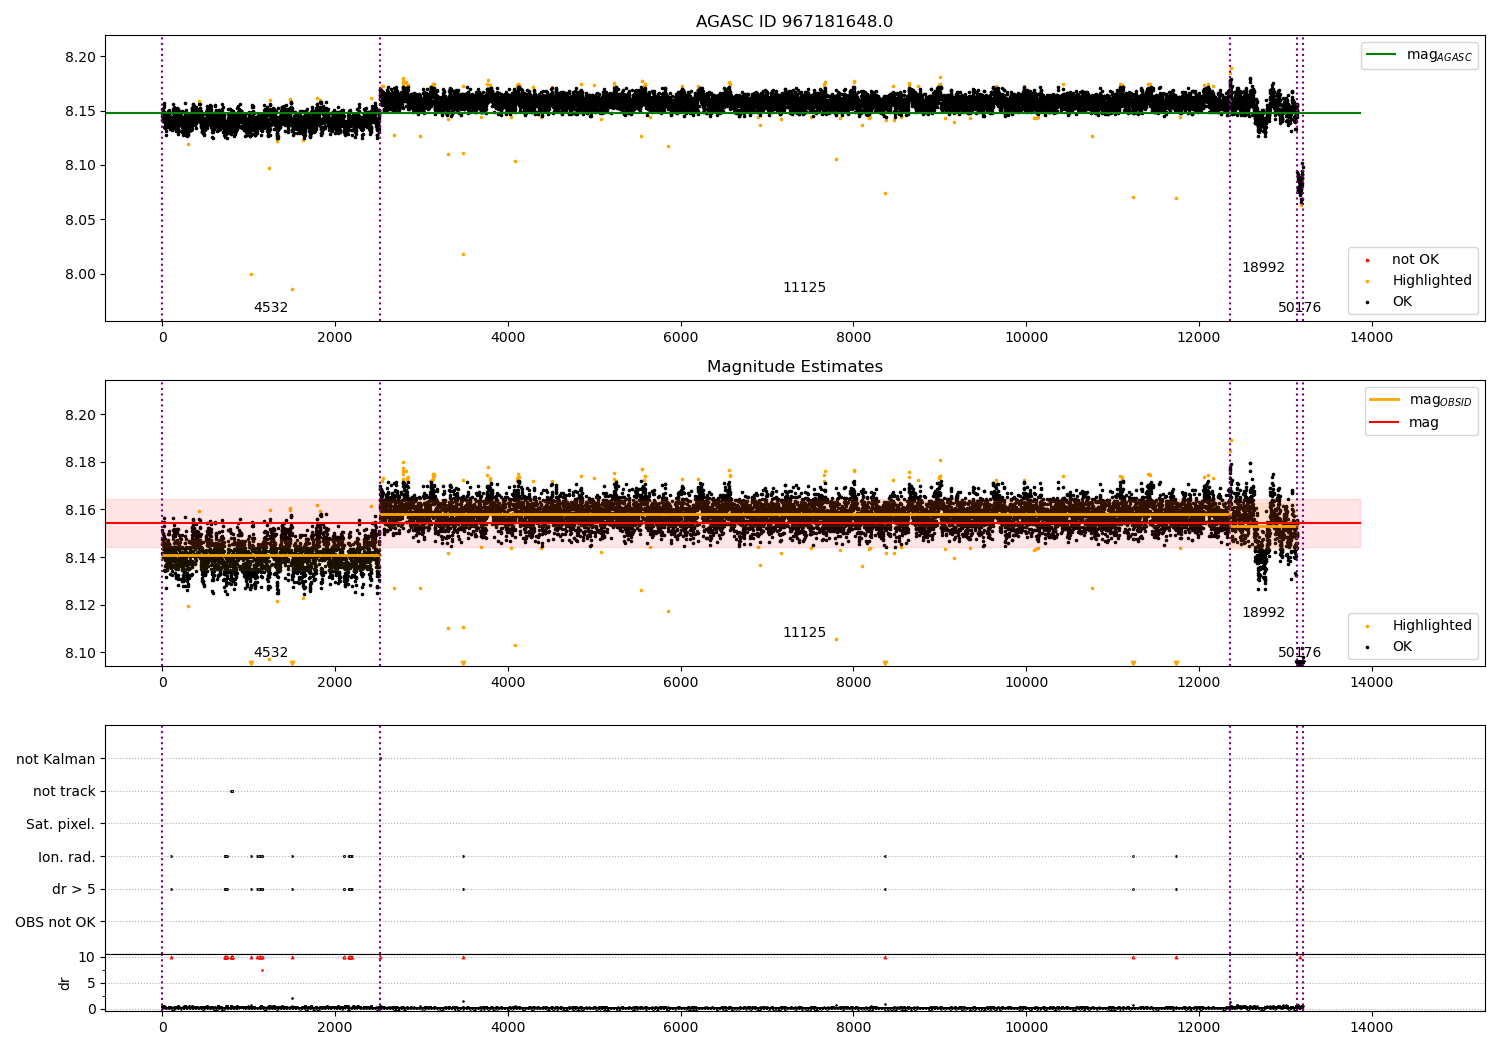The image size is (1500, 1050).
Task: Click obsid label '18992' in the top panel
Action: [x=1263, y=268]
